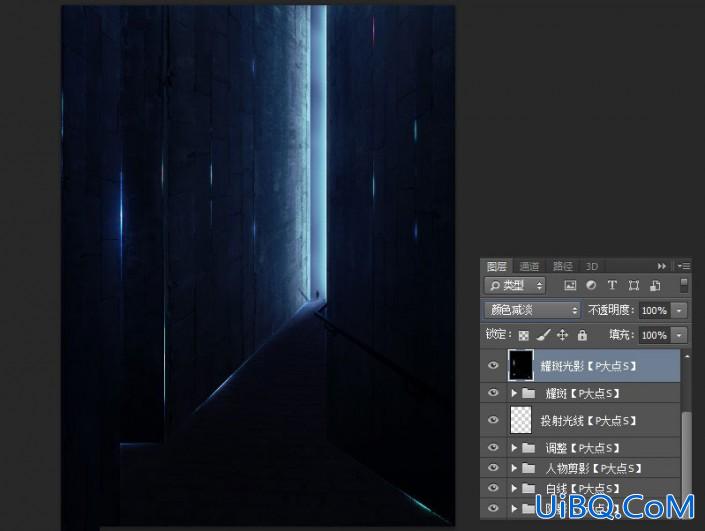Click folder icon of 耀斑 group
The width and height of the screenshot is (705, 531).
[528, 393]
